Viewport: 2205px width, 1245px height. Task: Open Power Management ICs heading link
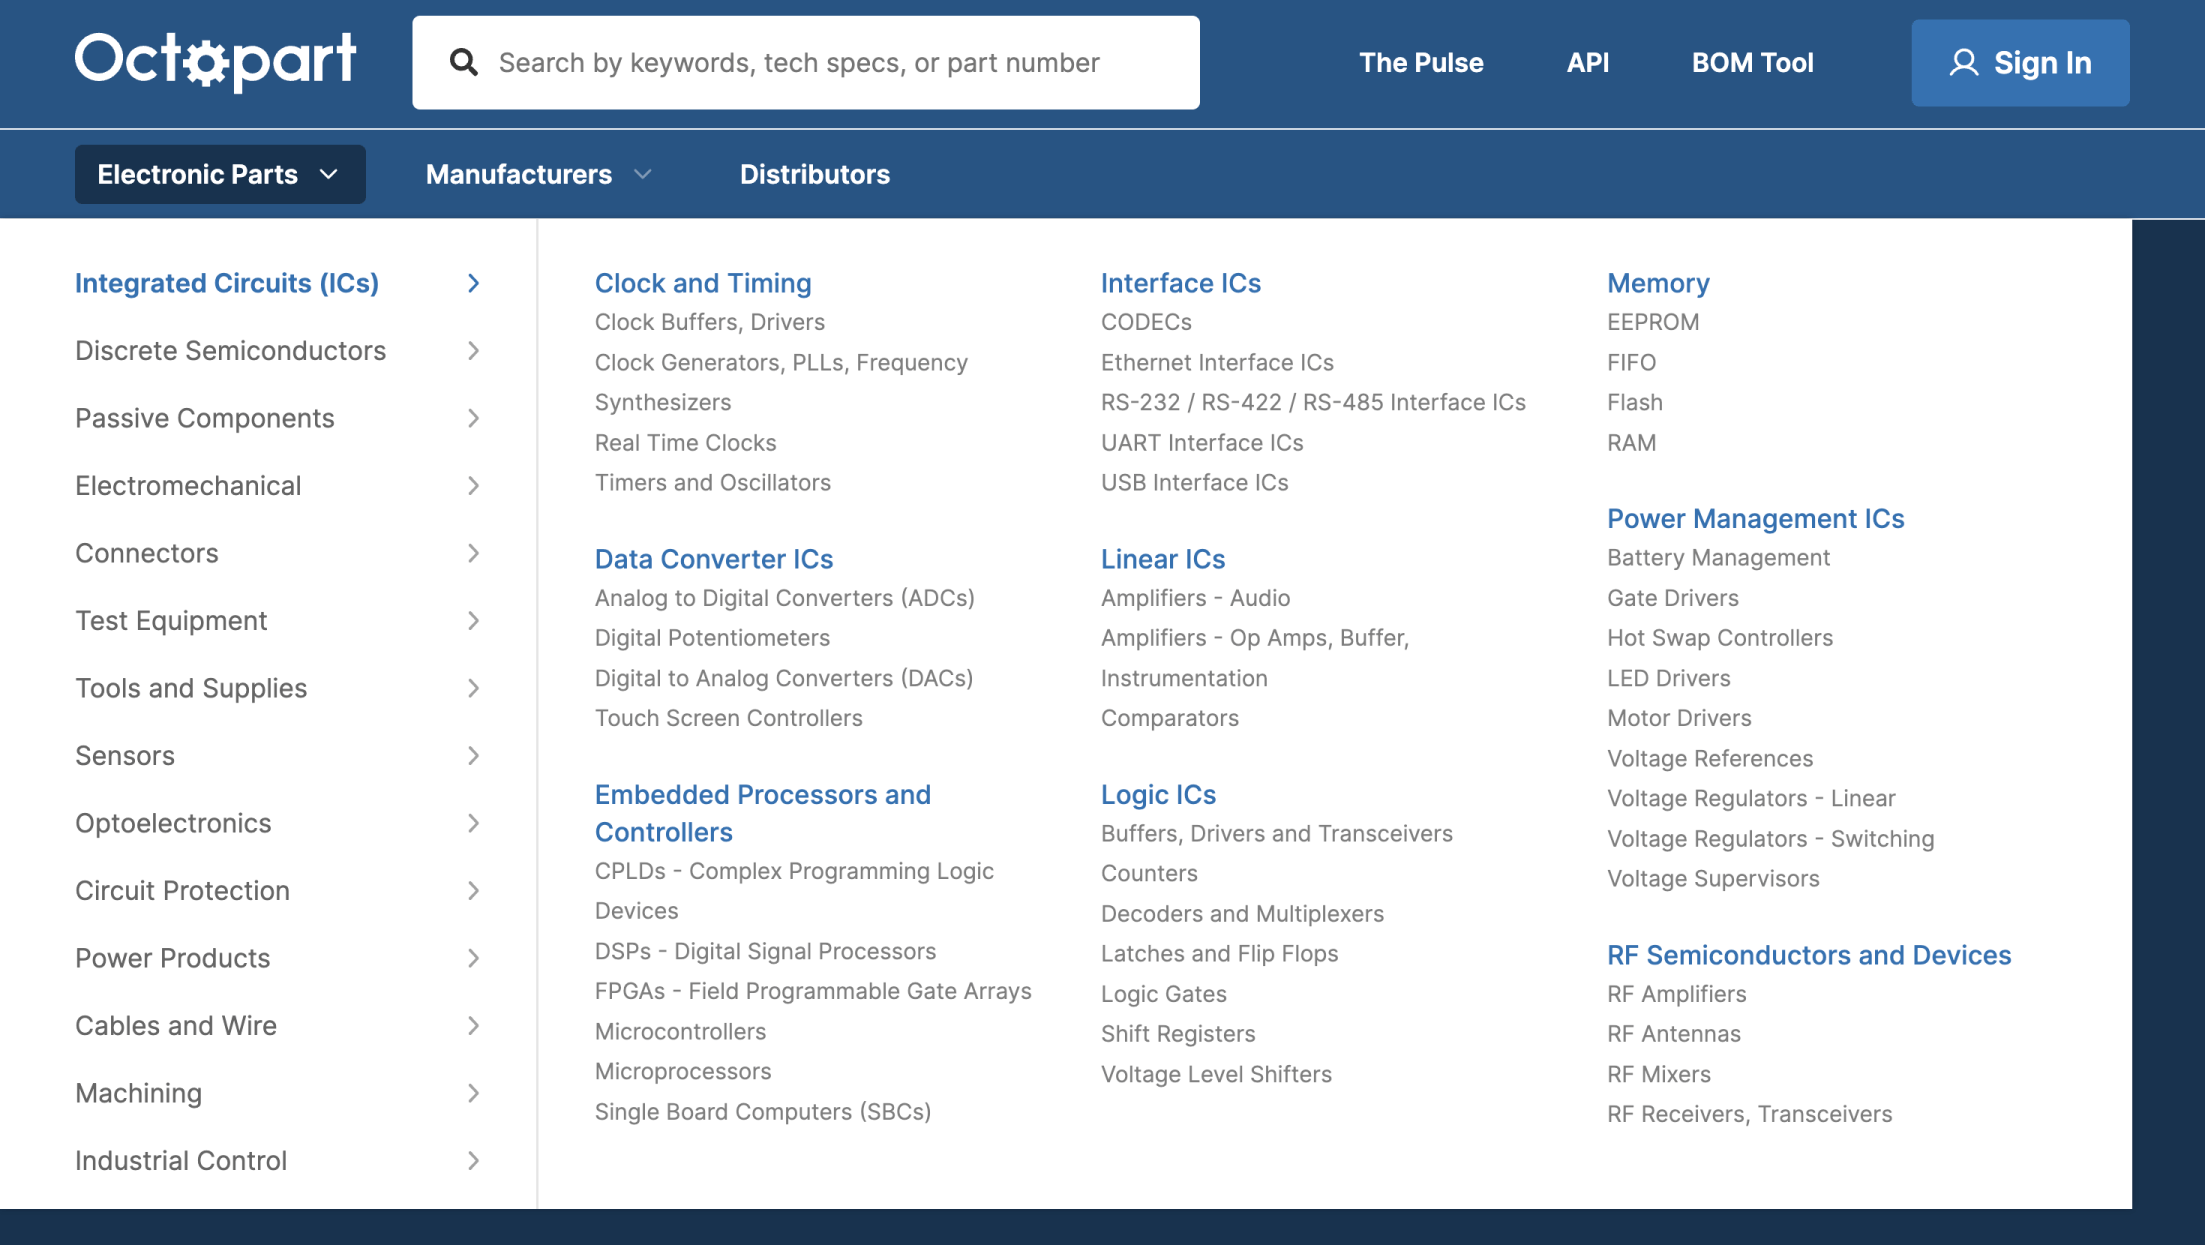tap(1755, 519)
